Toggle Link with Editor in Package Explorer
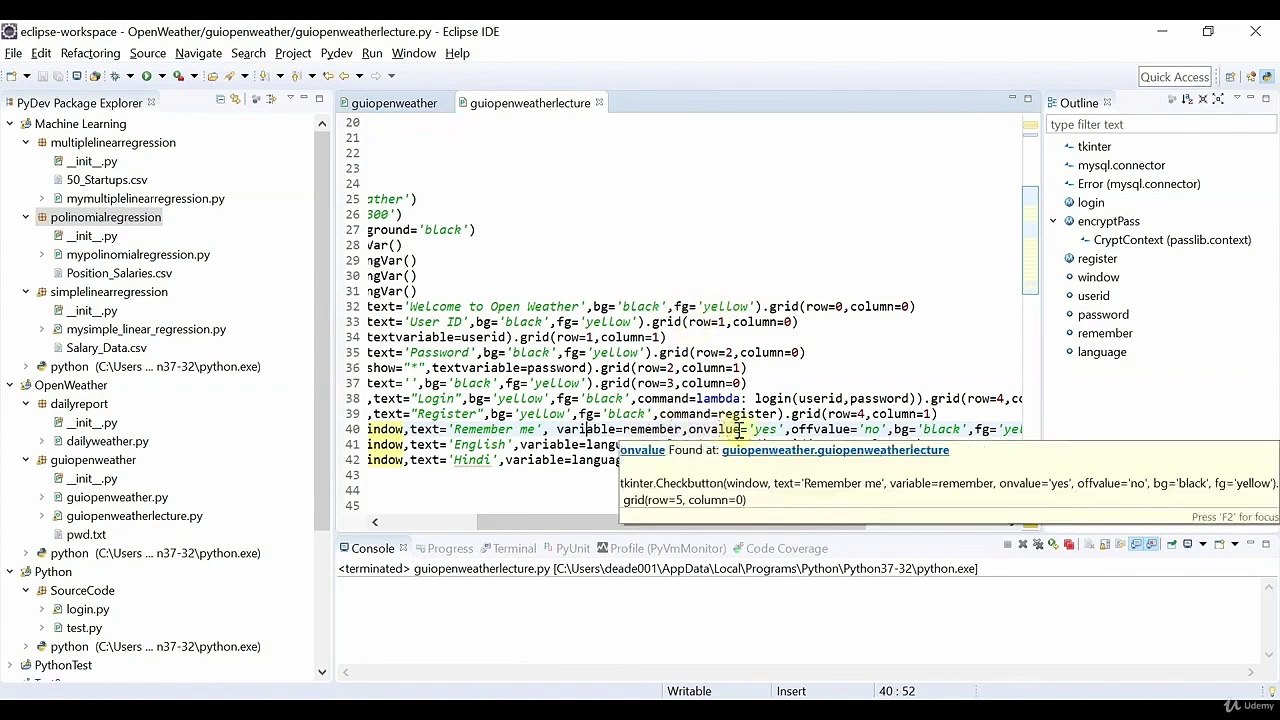The image size is (1280, 720). (x=235, y=99)
